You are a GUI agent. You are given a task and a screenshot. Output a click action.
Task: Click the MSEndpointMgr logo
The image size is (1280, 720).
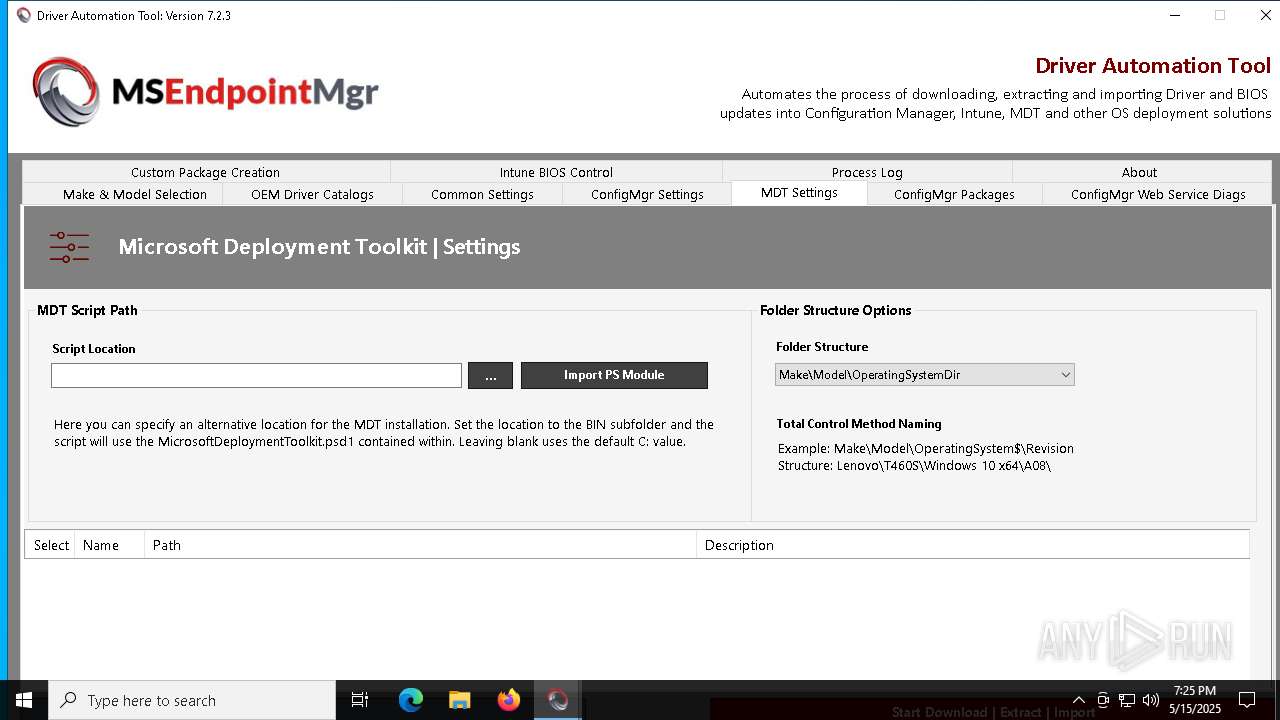click(205, 92)
